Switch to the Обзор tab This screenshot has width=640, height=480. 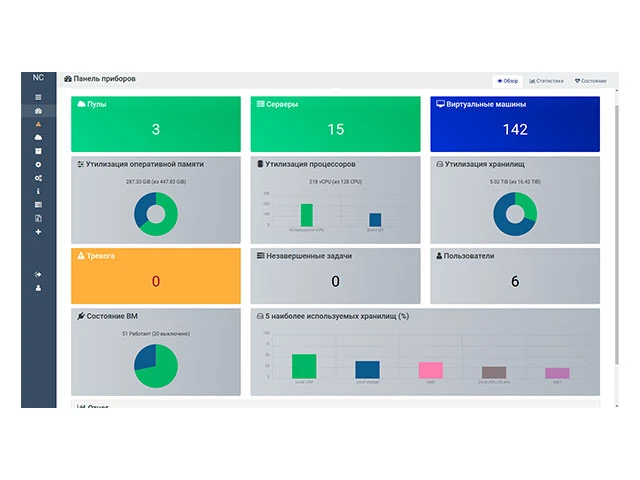point(507,80)
